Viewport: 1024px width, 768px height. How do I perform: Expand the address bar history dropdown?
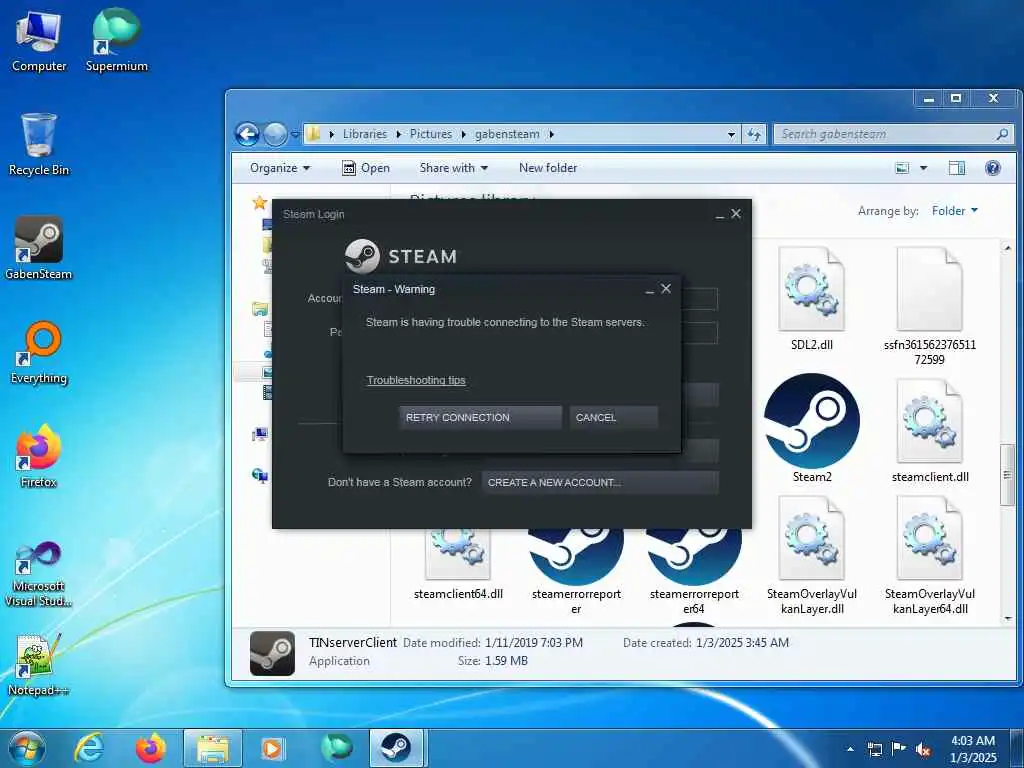click(x=731, y=135)
